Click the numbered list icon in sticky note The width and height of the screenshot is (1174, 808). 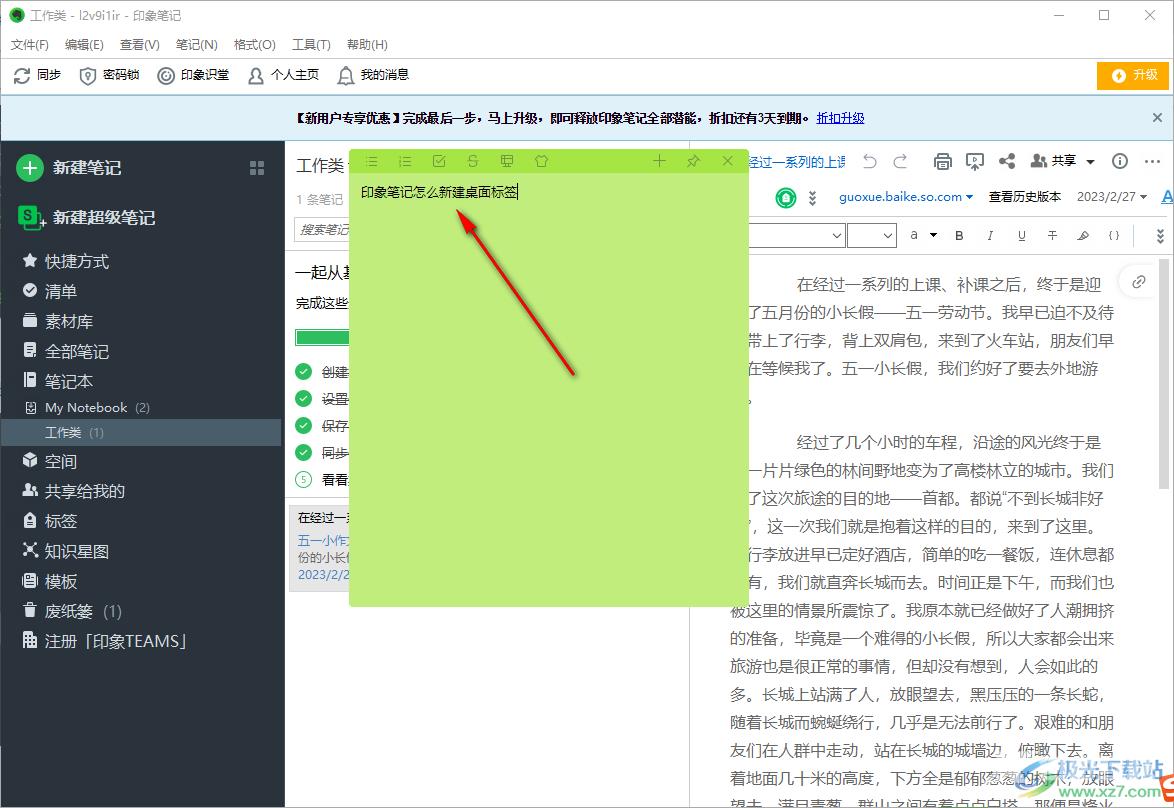[x=405, y=161]
